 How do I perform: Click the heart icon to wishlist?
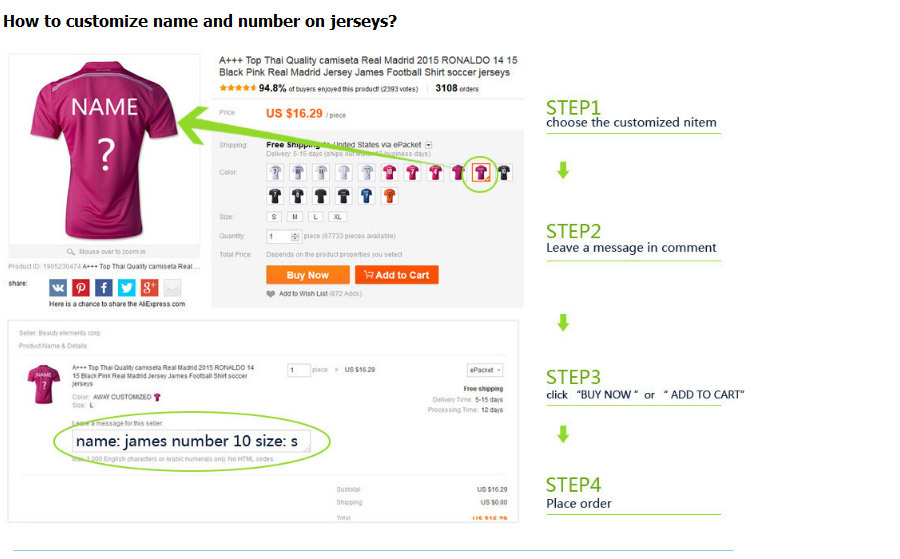(271, 294)
